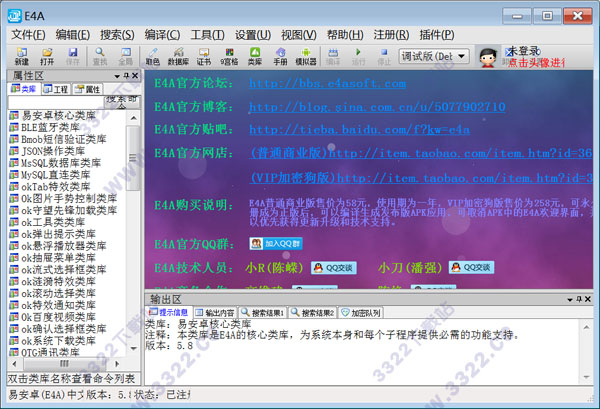Open the bbs.e4asoft.com forum link
Screen dimensions: 600x409
click(x=328, y=83)
